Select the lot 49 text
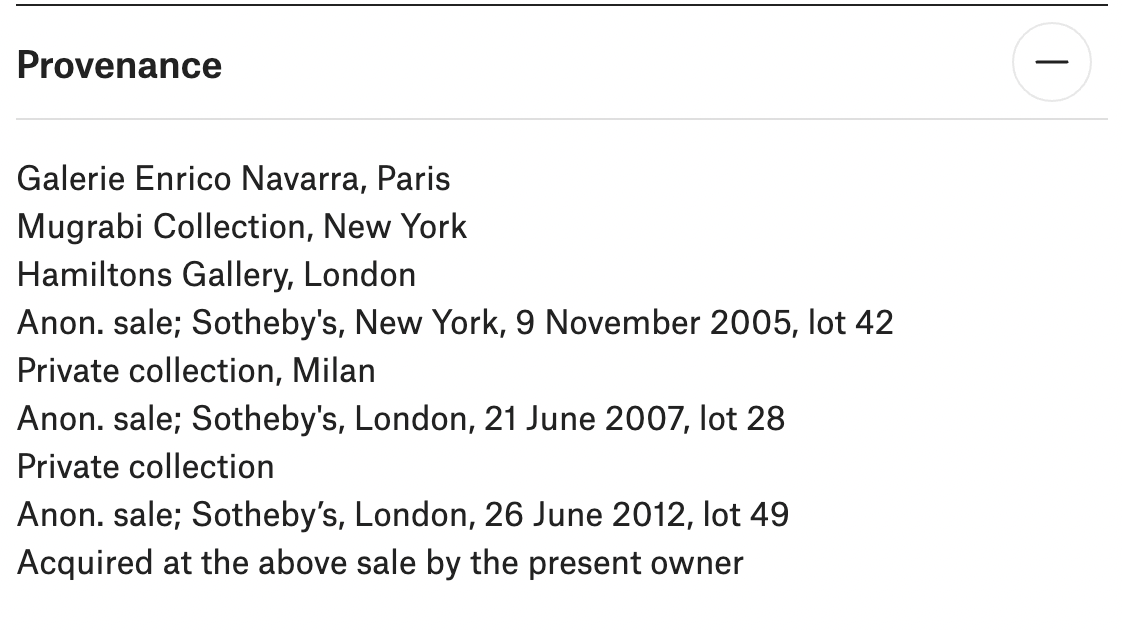This screenshot has height=630, width=1122. (746, 515)
